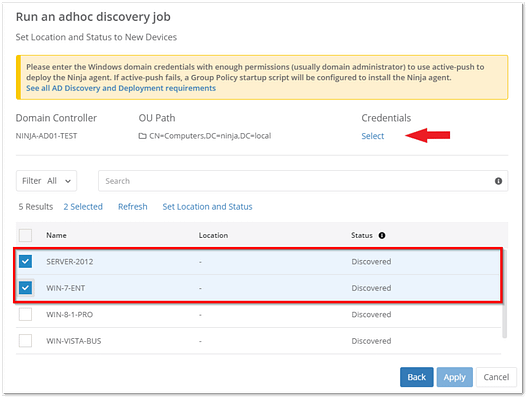Screen dimensions: 527x398
Task: Uncheck the WIN-7-ENT checkbox
Action: click(x=26, y=288)
